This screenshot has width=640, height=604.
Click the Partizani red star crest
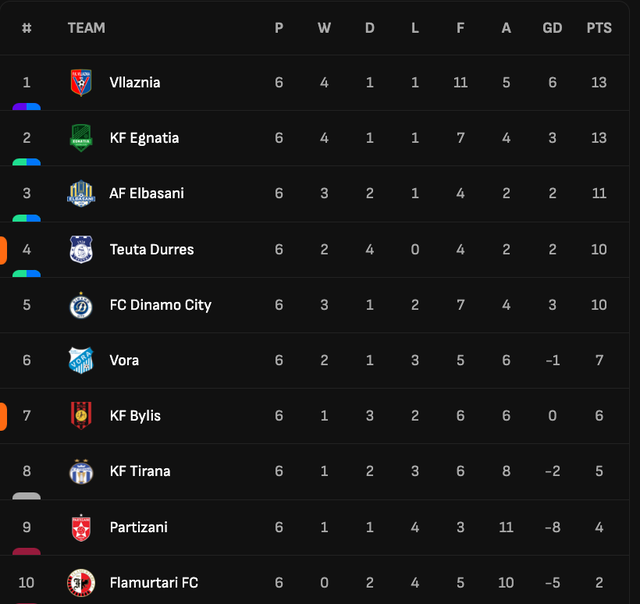pyautogui.click(x=81, y=527)
